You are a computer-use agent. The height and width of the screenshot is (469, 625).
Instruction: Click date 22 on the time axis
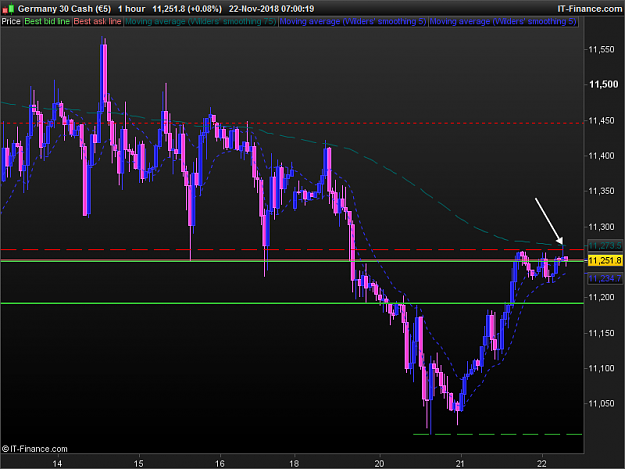pos(541,463)
